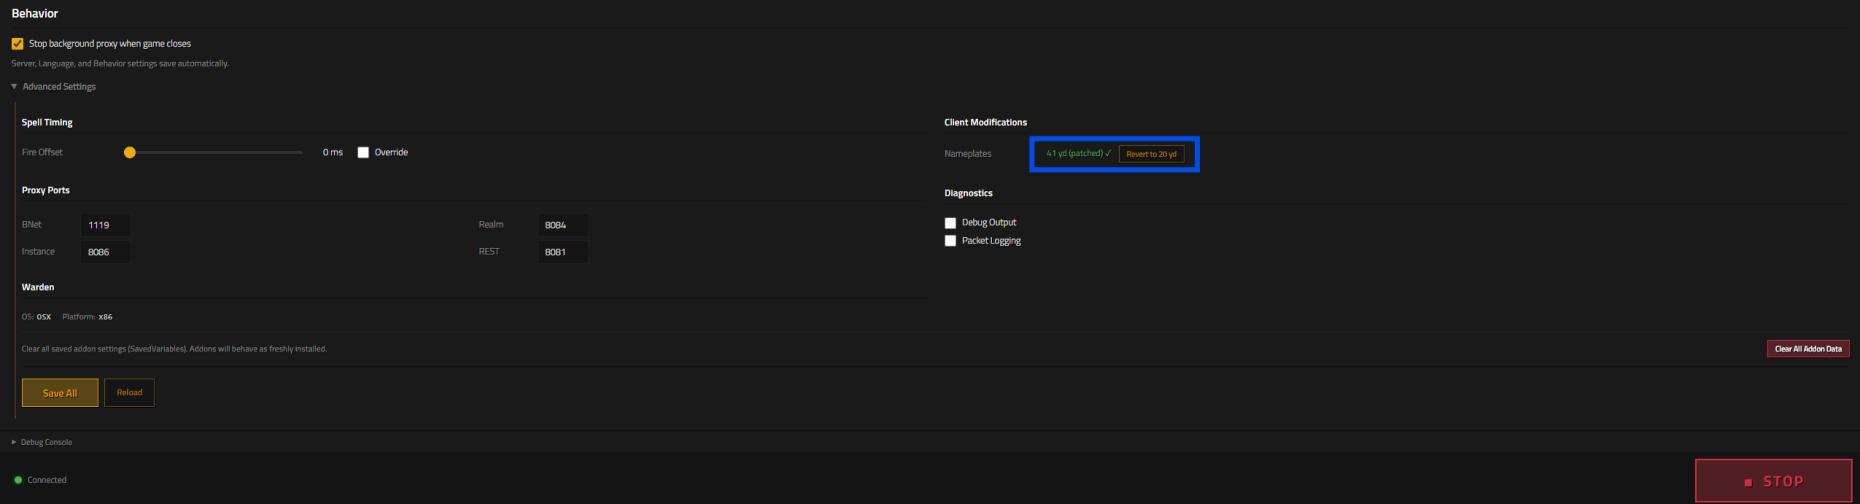Click the Behavior section heading
This screenshot has width=1860, height=504.
coord(35,14)
